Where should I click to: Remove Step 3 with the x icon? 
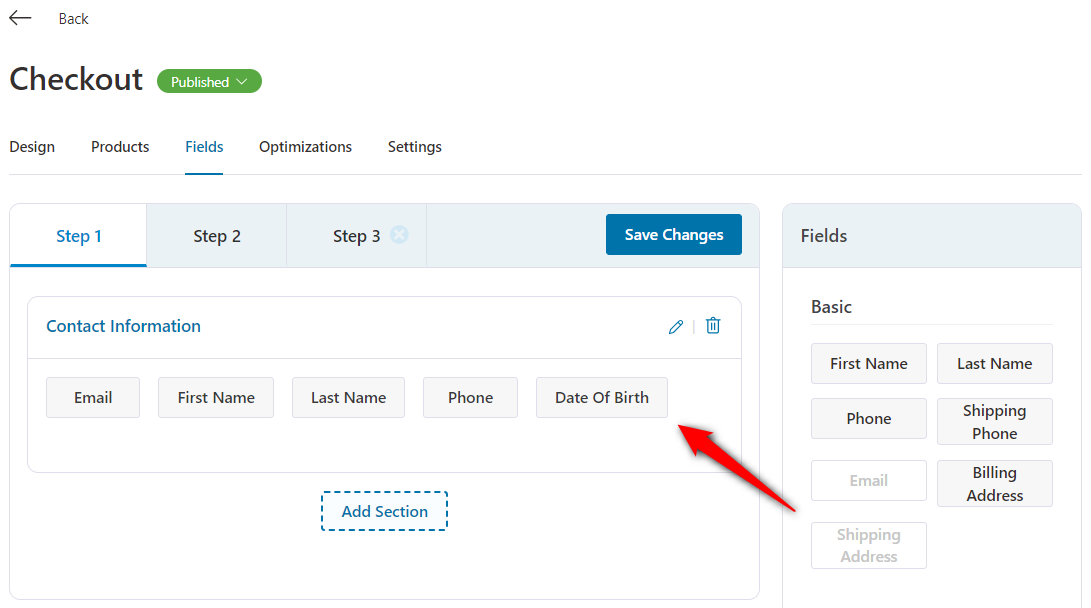(x=399, y=235)
